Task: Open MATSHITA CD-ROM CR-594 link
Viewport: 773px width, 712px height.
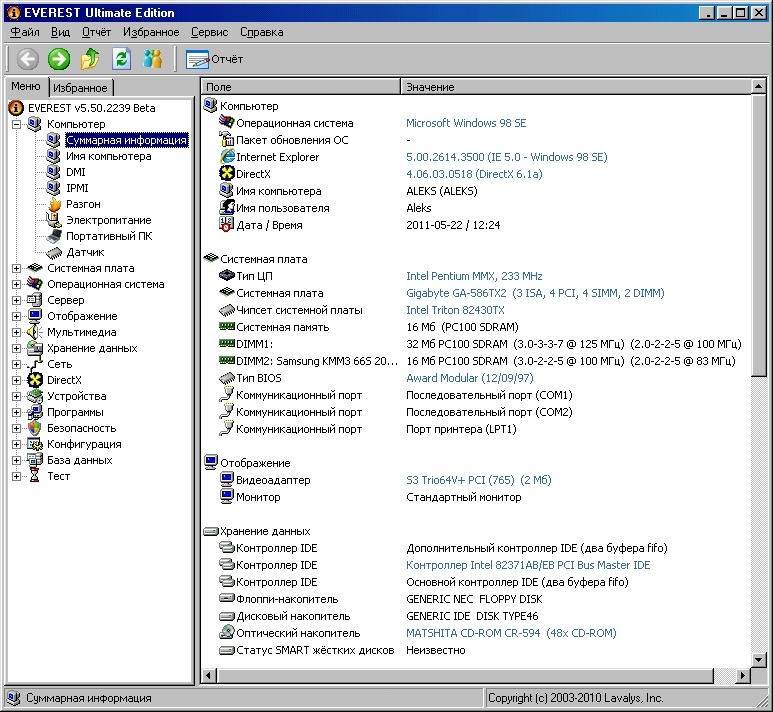Action: pos(511,633)
